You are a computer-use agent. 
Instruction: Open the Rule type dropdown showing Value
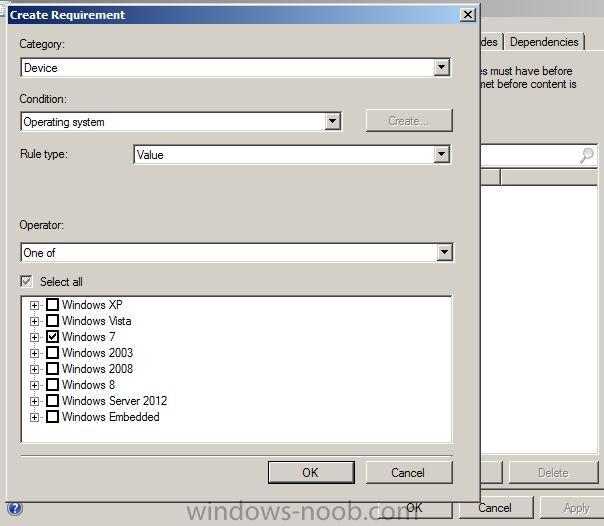pos(292,154)
